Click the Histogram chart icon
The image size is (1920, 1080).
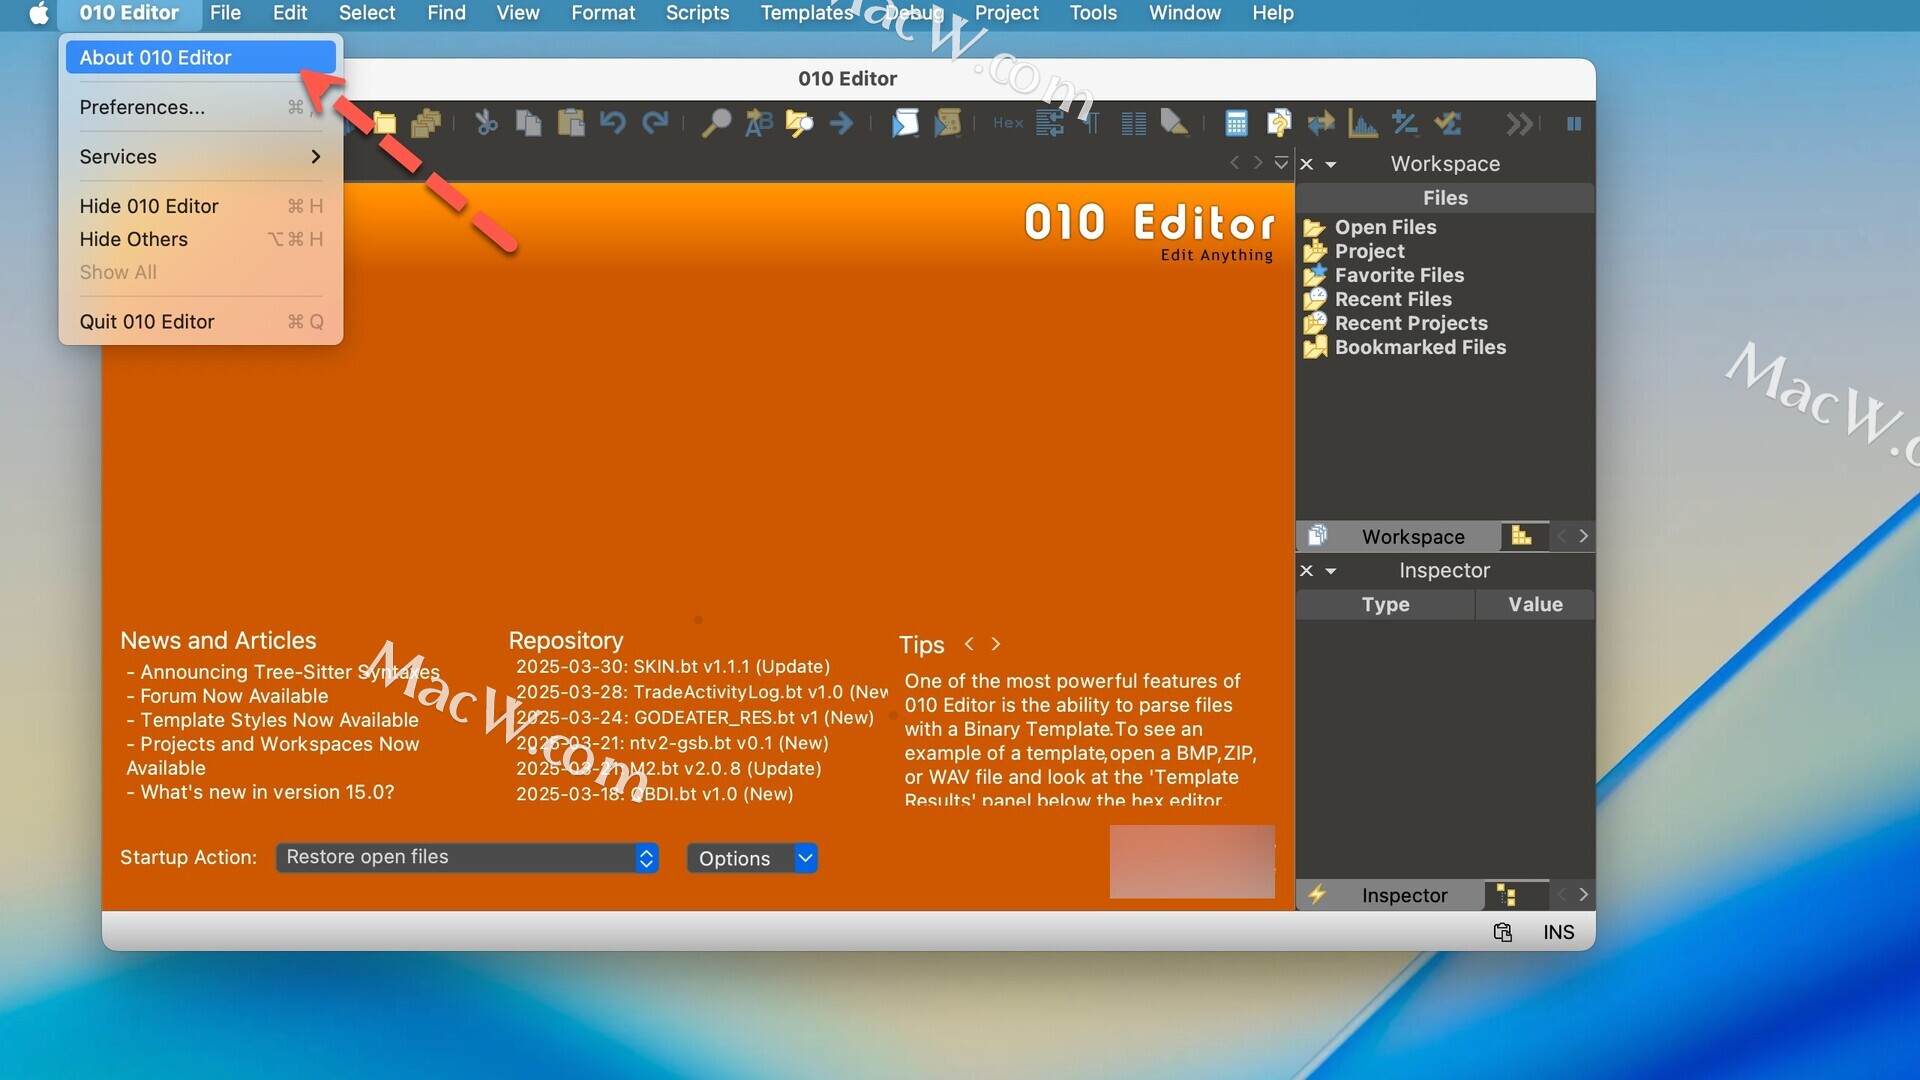pos(1363,123)
